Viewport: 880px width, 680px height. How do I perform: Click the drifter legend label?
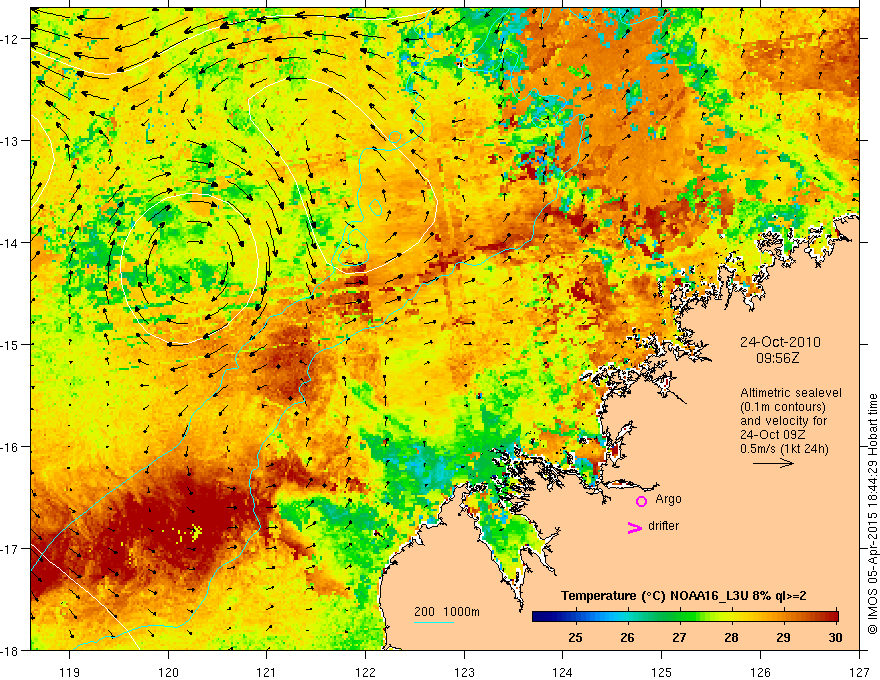coord(663,526)
